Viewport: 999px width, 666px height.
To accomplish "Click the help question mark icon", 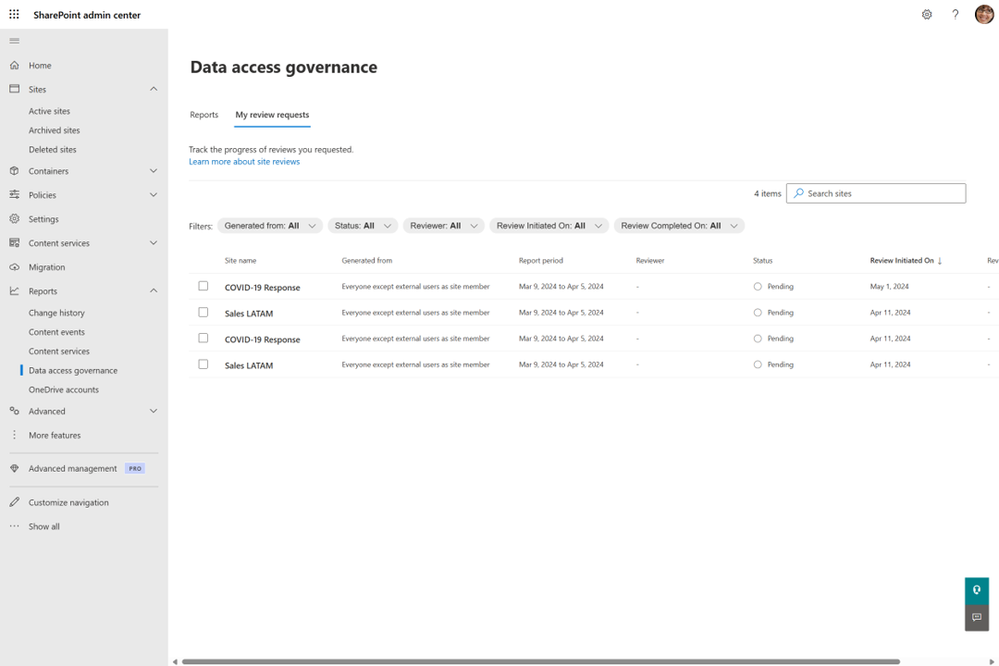I will [955, 14].
